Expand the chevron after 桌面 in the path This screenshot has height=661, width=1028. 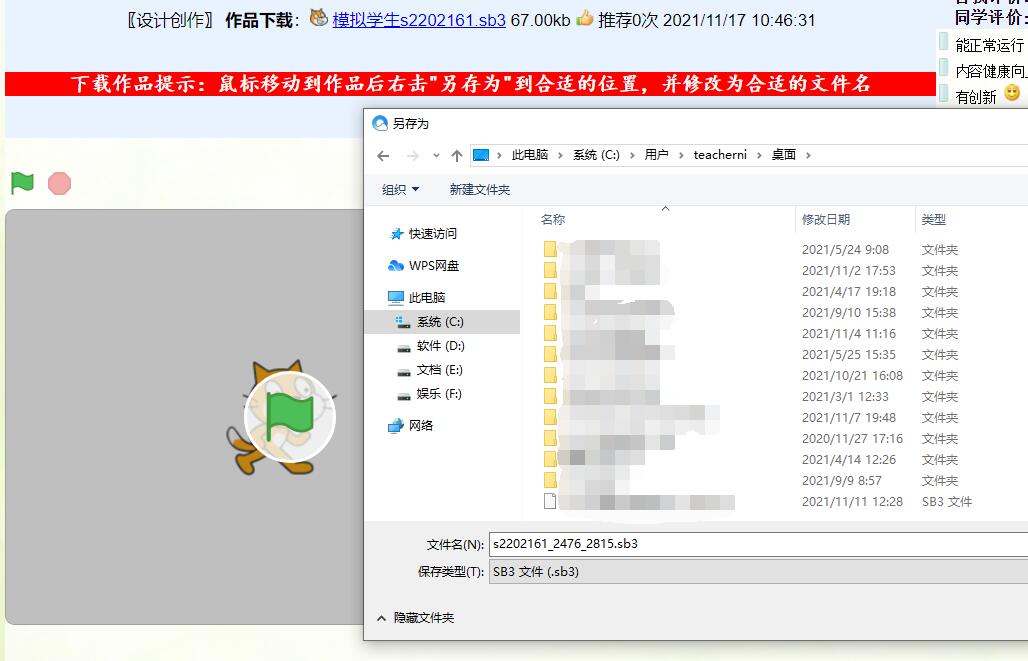808,155
